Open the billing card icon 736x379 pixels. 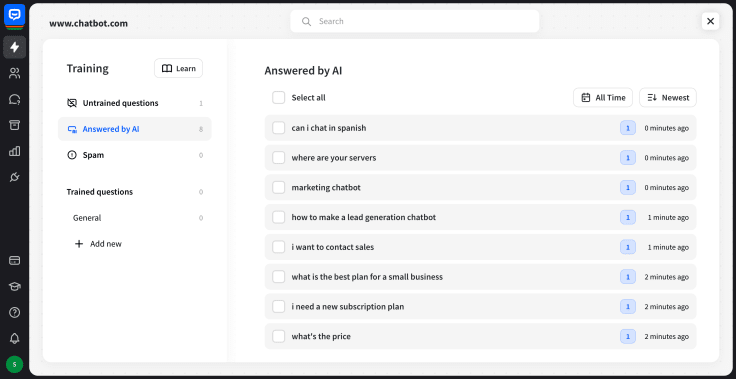tap(15, 260)
